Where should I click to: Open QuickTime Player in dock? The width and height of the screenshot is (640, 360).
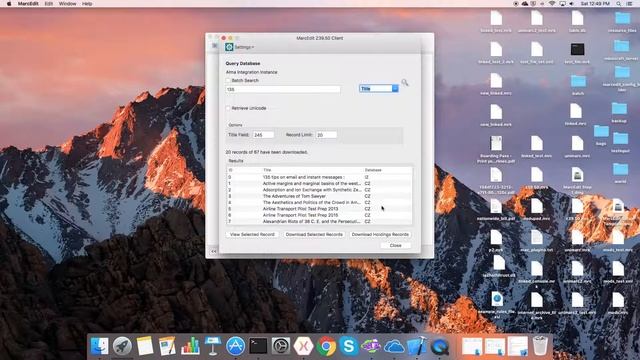coord(440,346)
